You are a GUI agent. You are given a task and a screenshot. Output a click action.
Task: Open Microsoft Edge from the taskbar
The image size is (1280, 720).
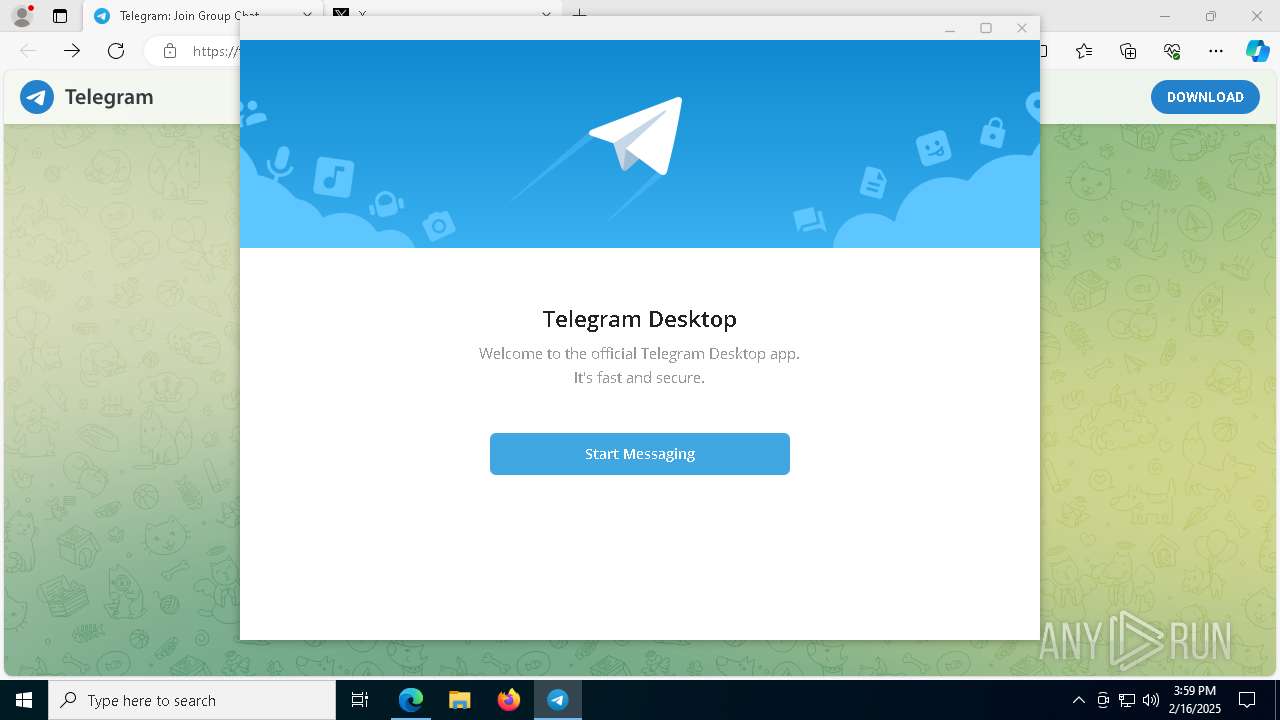point(411,700)
